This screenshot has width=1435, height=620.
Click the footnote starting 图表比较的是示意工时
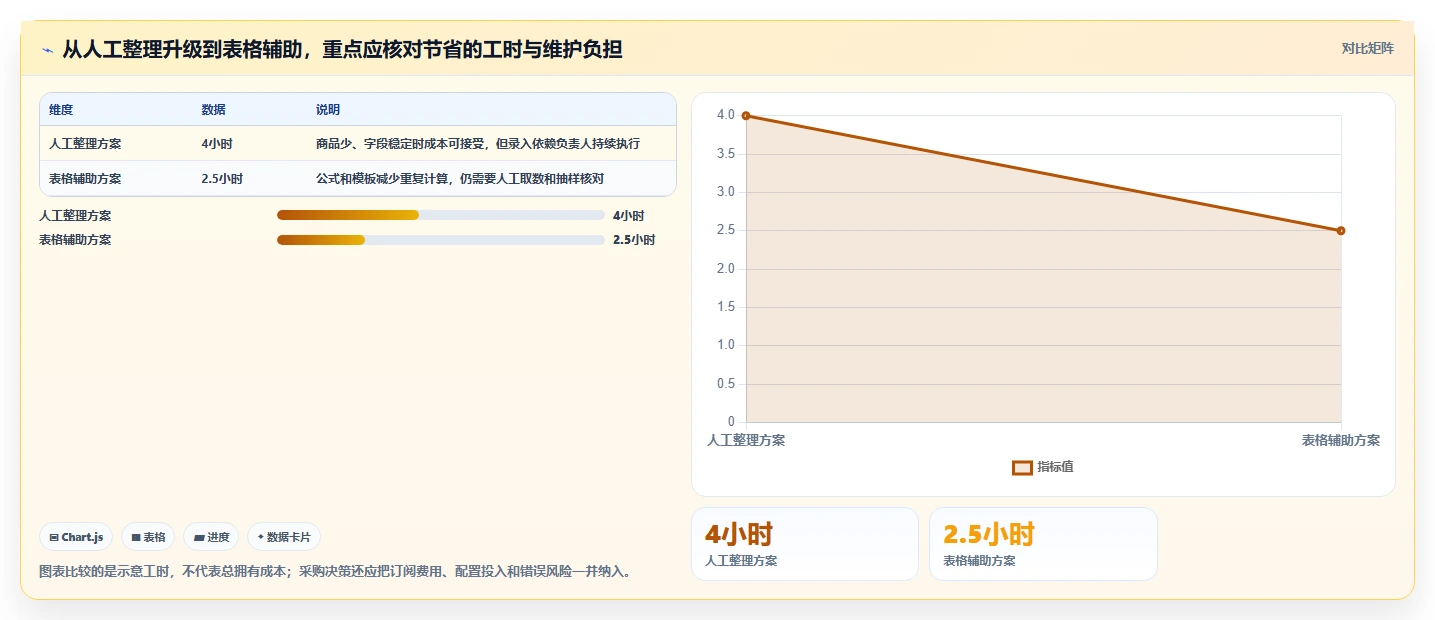pos(335,571)
